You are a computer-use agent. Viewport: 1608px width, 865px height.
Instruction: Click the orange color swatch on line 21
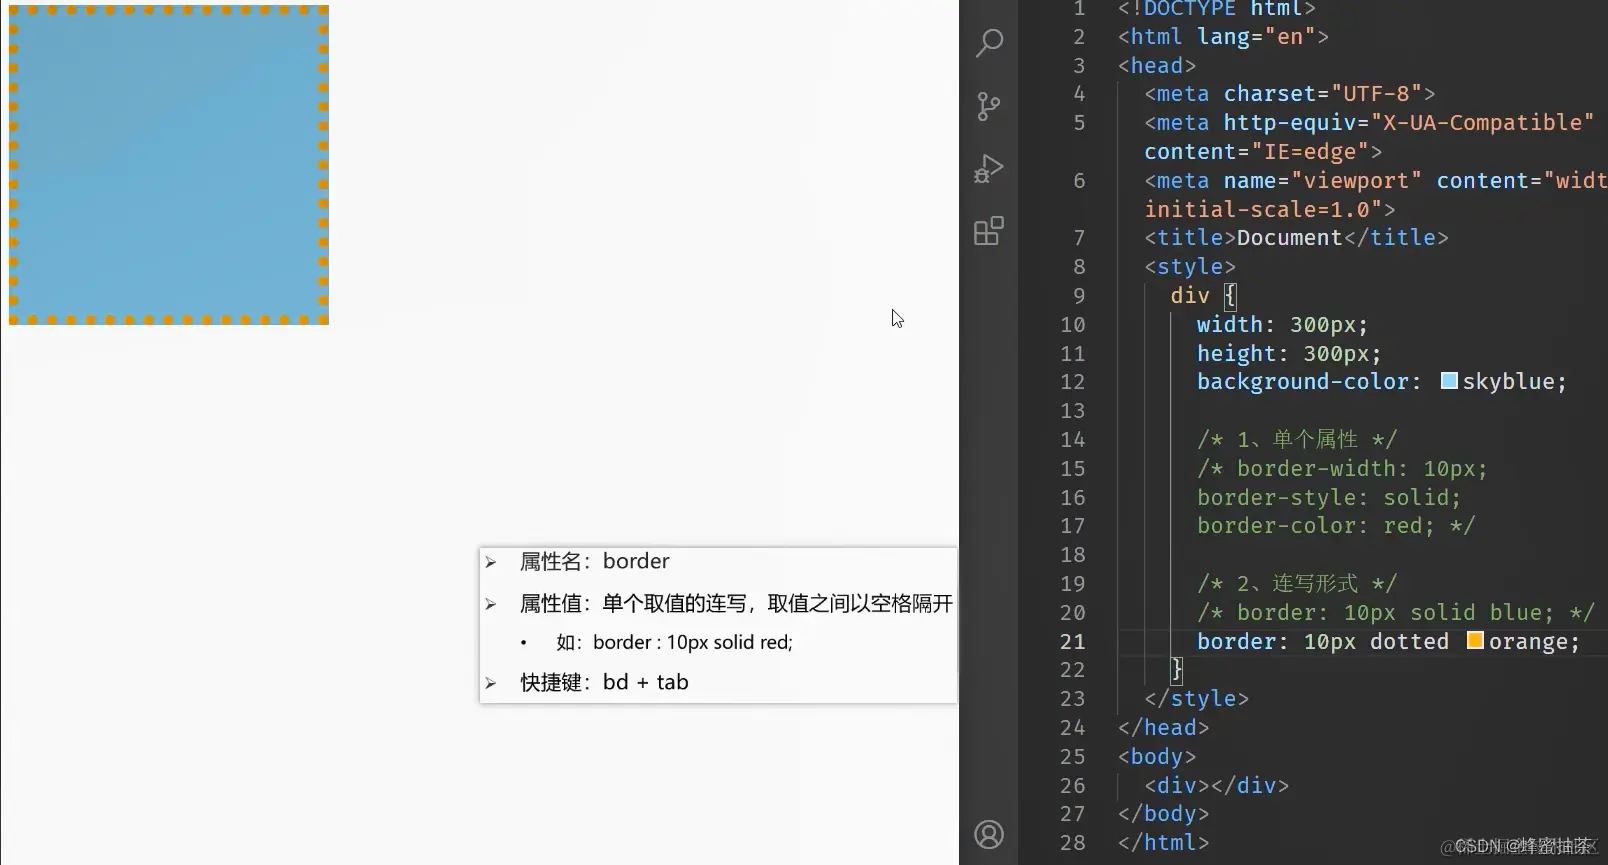pyautogui.click(x=1475, y=640)
